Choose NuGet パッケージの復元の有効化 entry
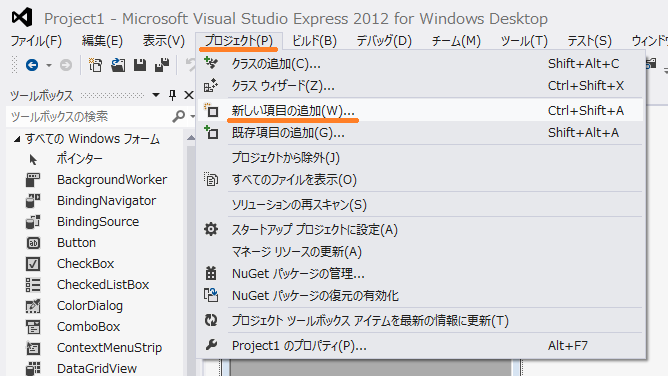 [x=421, y=296]
